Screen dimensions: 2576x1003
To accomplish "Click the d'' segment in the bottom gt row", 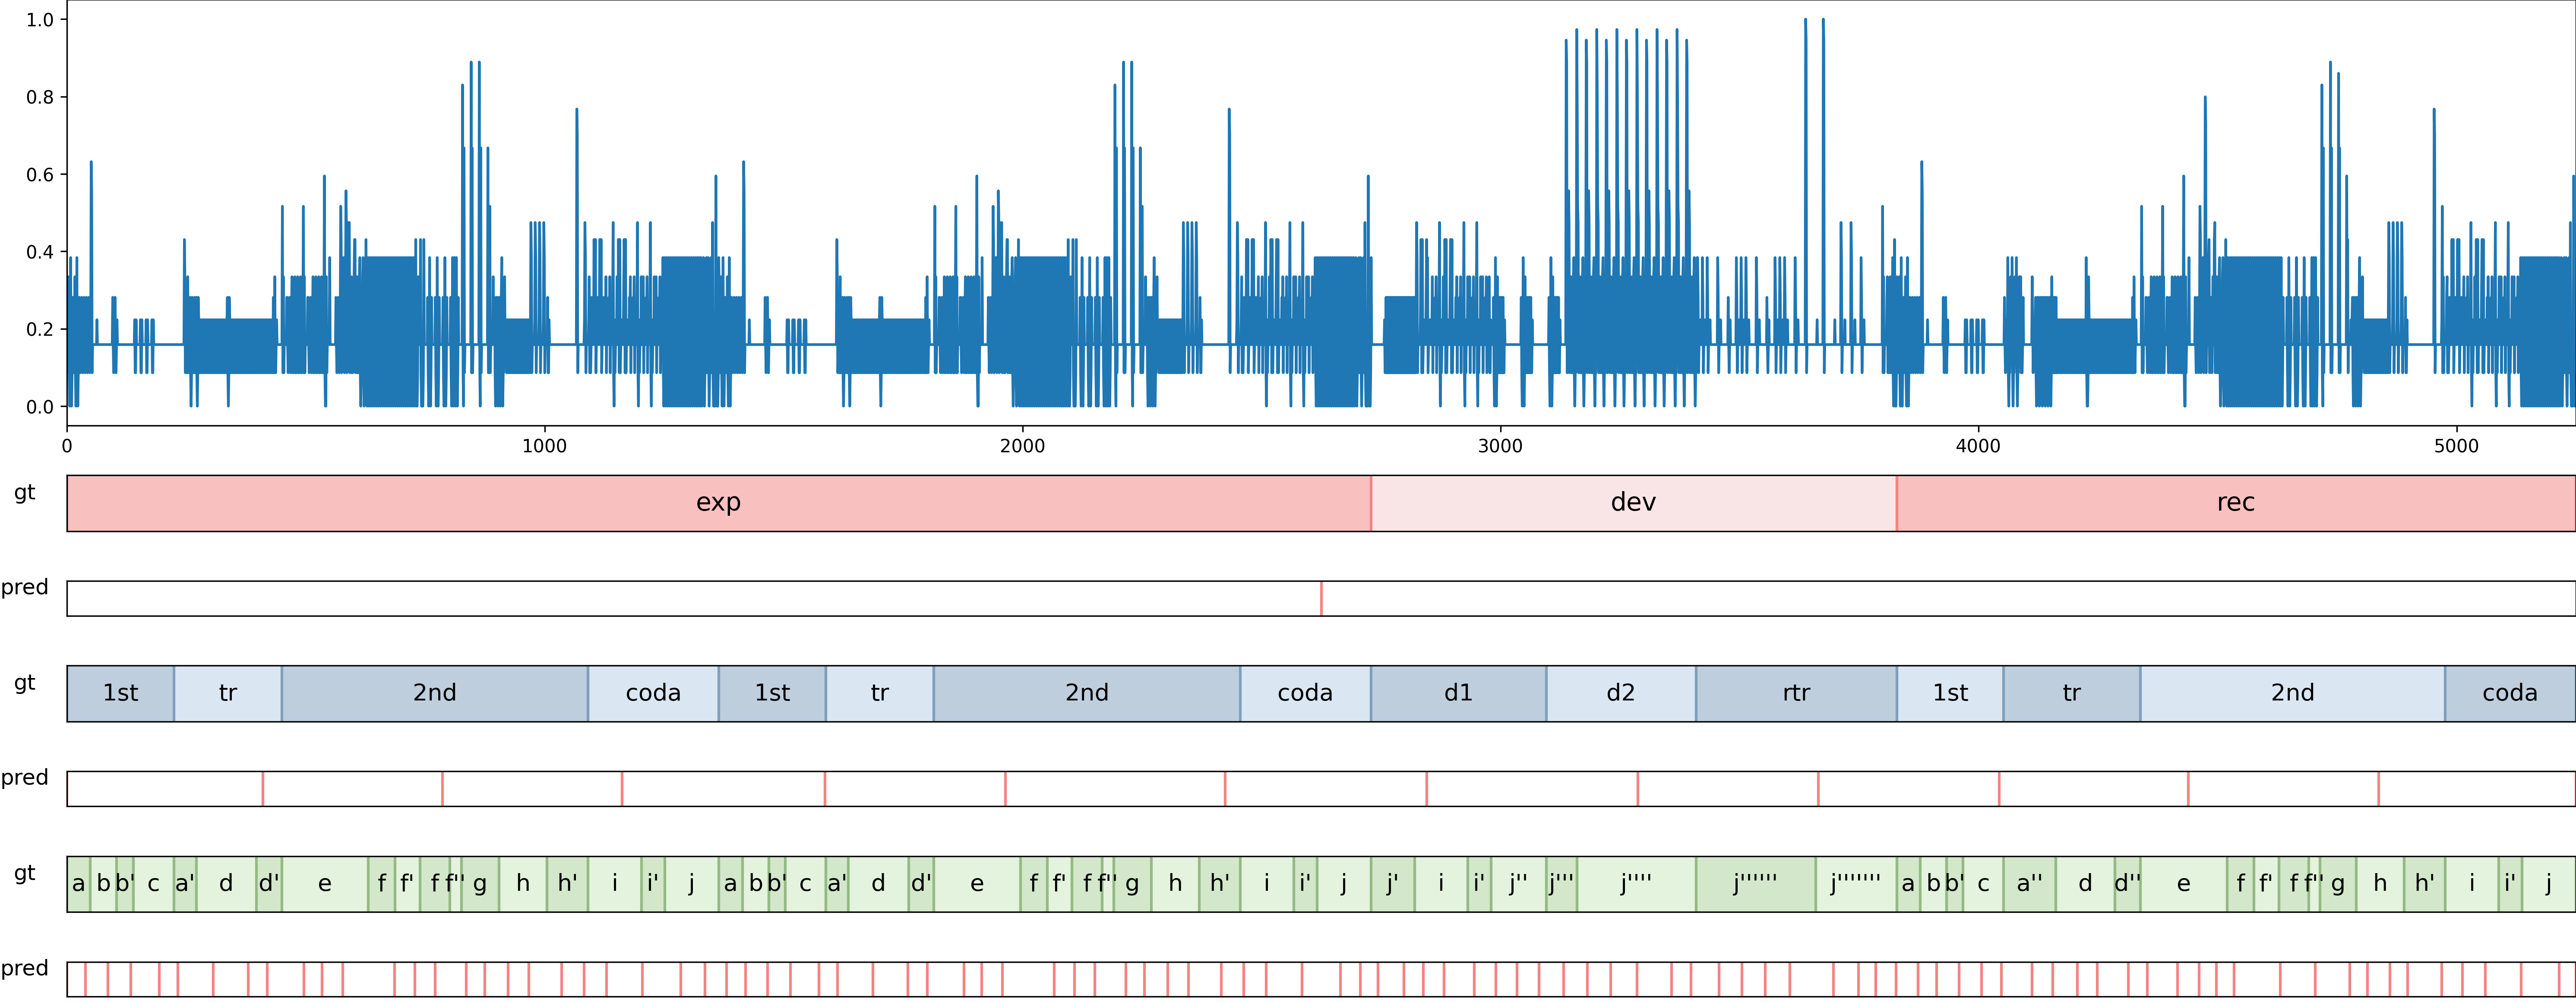I will click(x=2128, y=884).
